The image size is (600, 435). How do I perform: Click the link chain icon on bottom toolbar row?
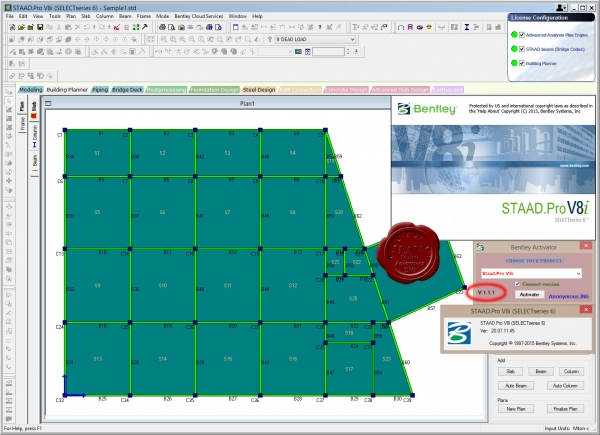pos(12,76)
